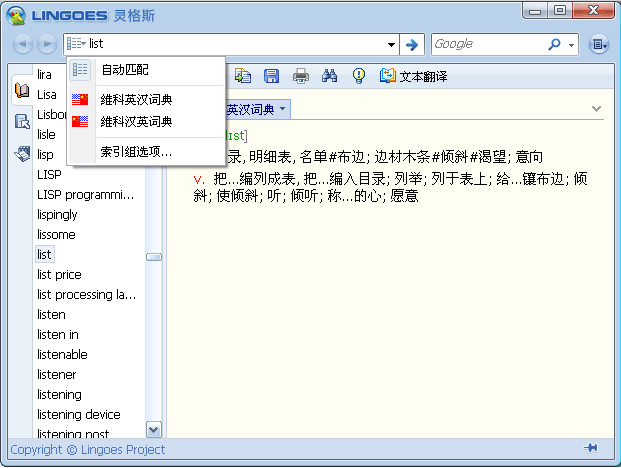Click the Copyright Lingoes Project link
Image resolution: width=621 pixels, height=468 pixels.
coord(88,450)
